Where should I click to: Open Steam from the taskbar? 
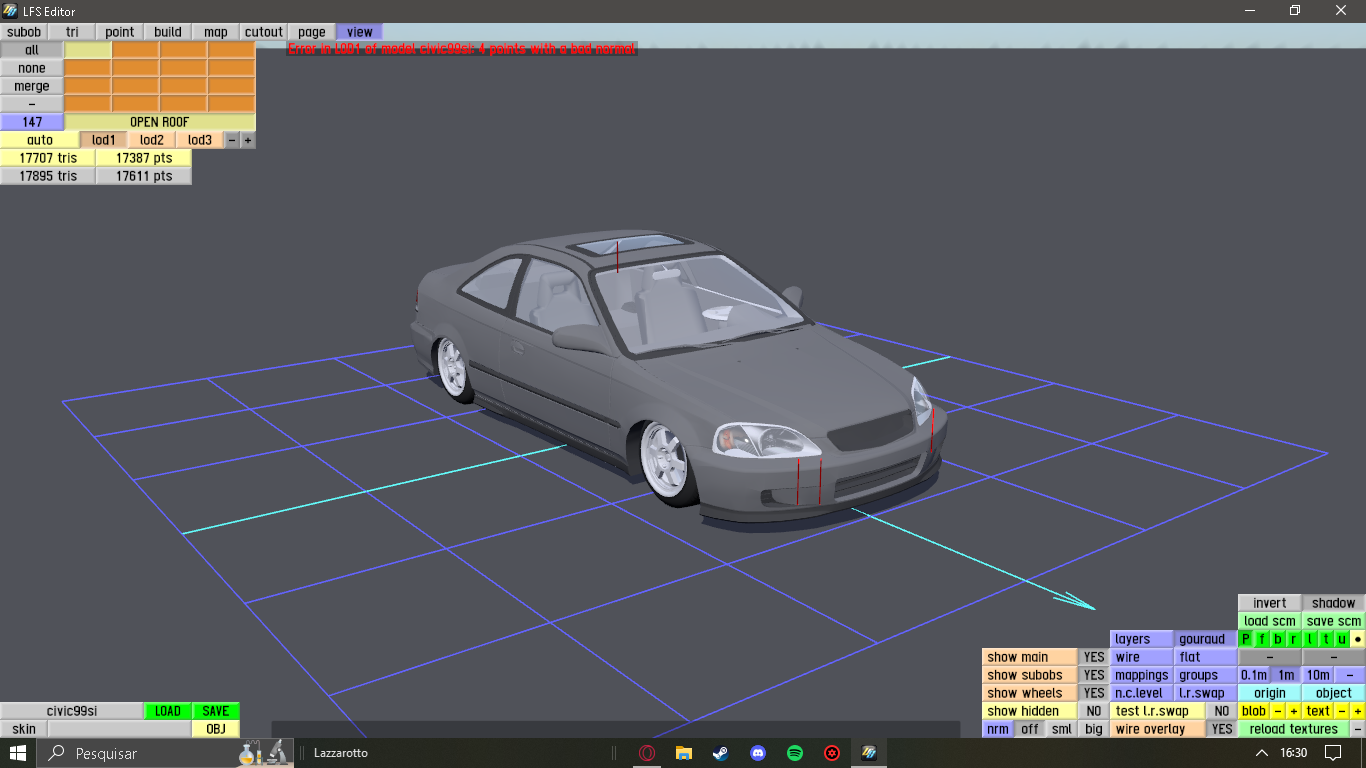721,753
